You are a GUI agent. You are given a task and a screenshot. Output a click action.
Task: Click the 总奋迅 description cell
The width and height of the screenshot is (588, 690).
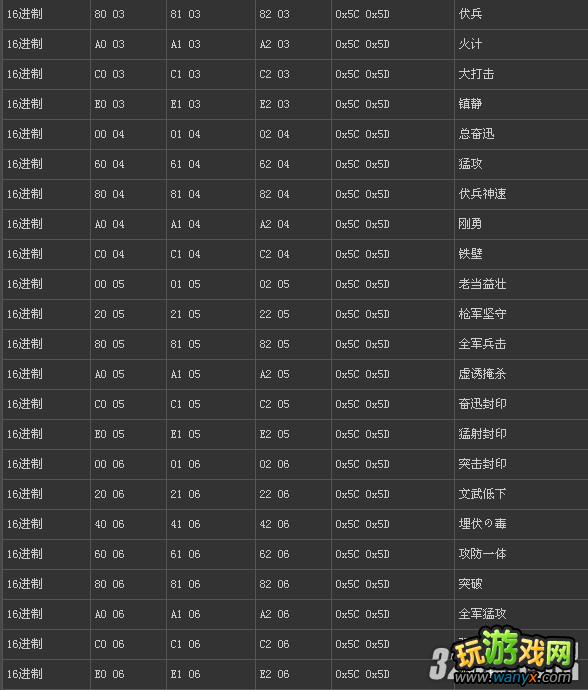tap(476, 134)
